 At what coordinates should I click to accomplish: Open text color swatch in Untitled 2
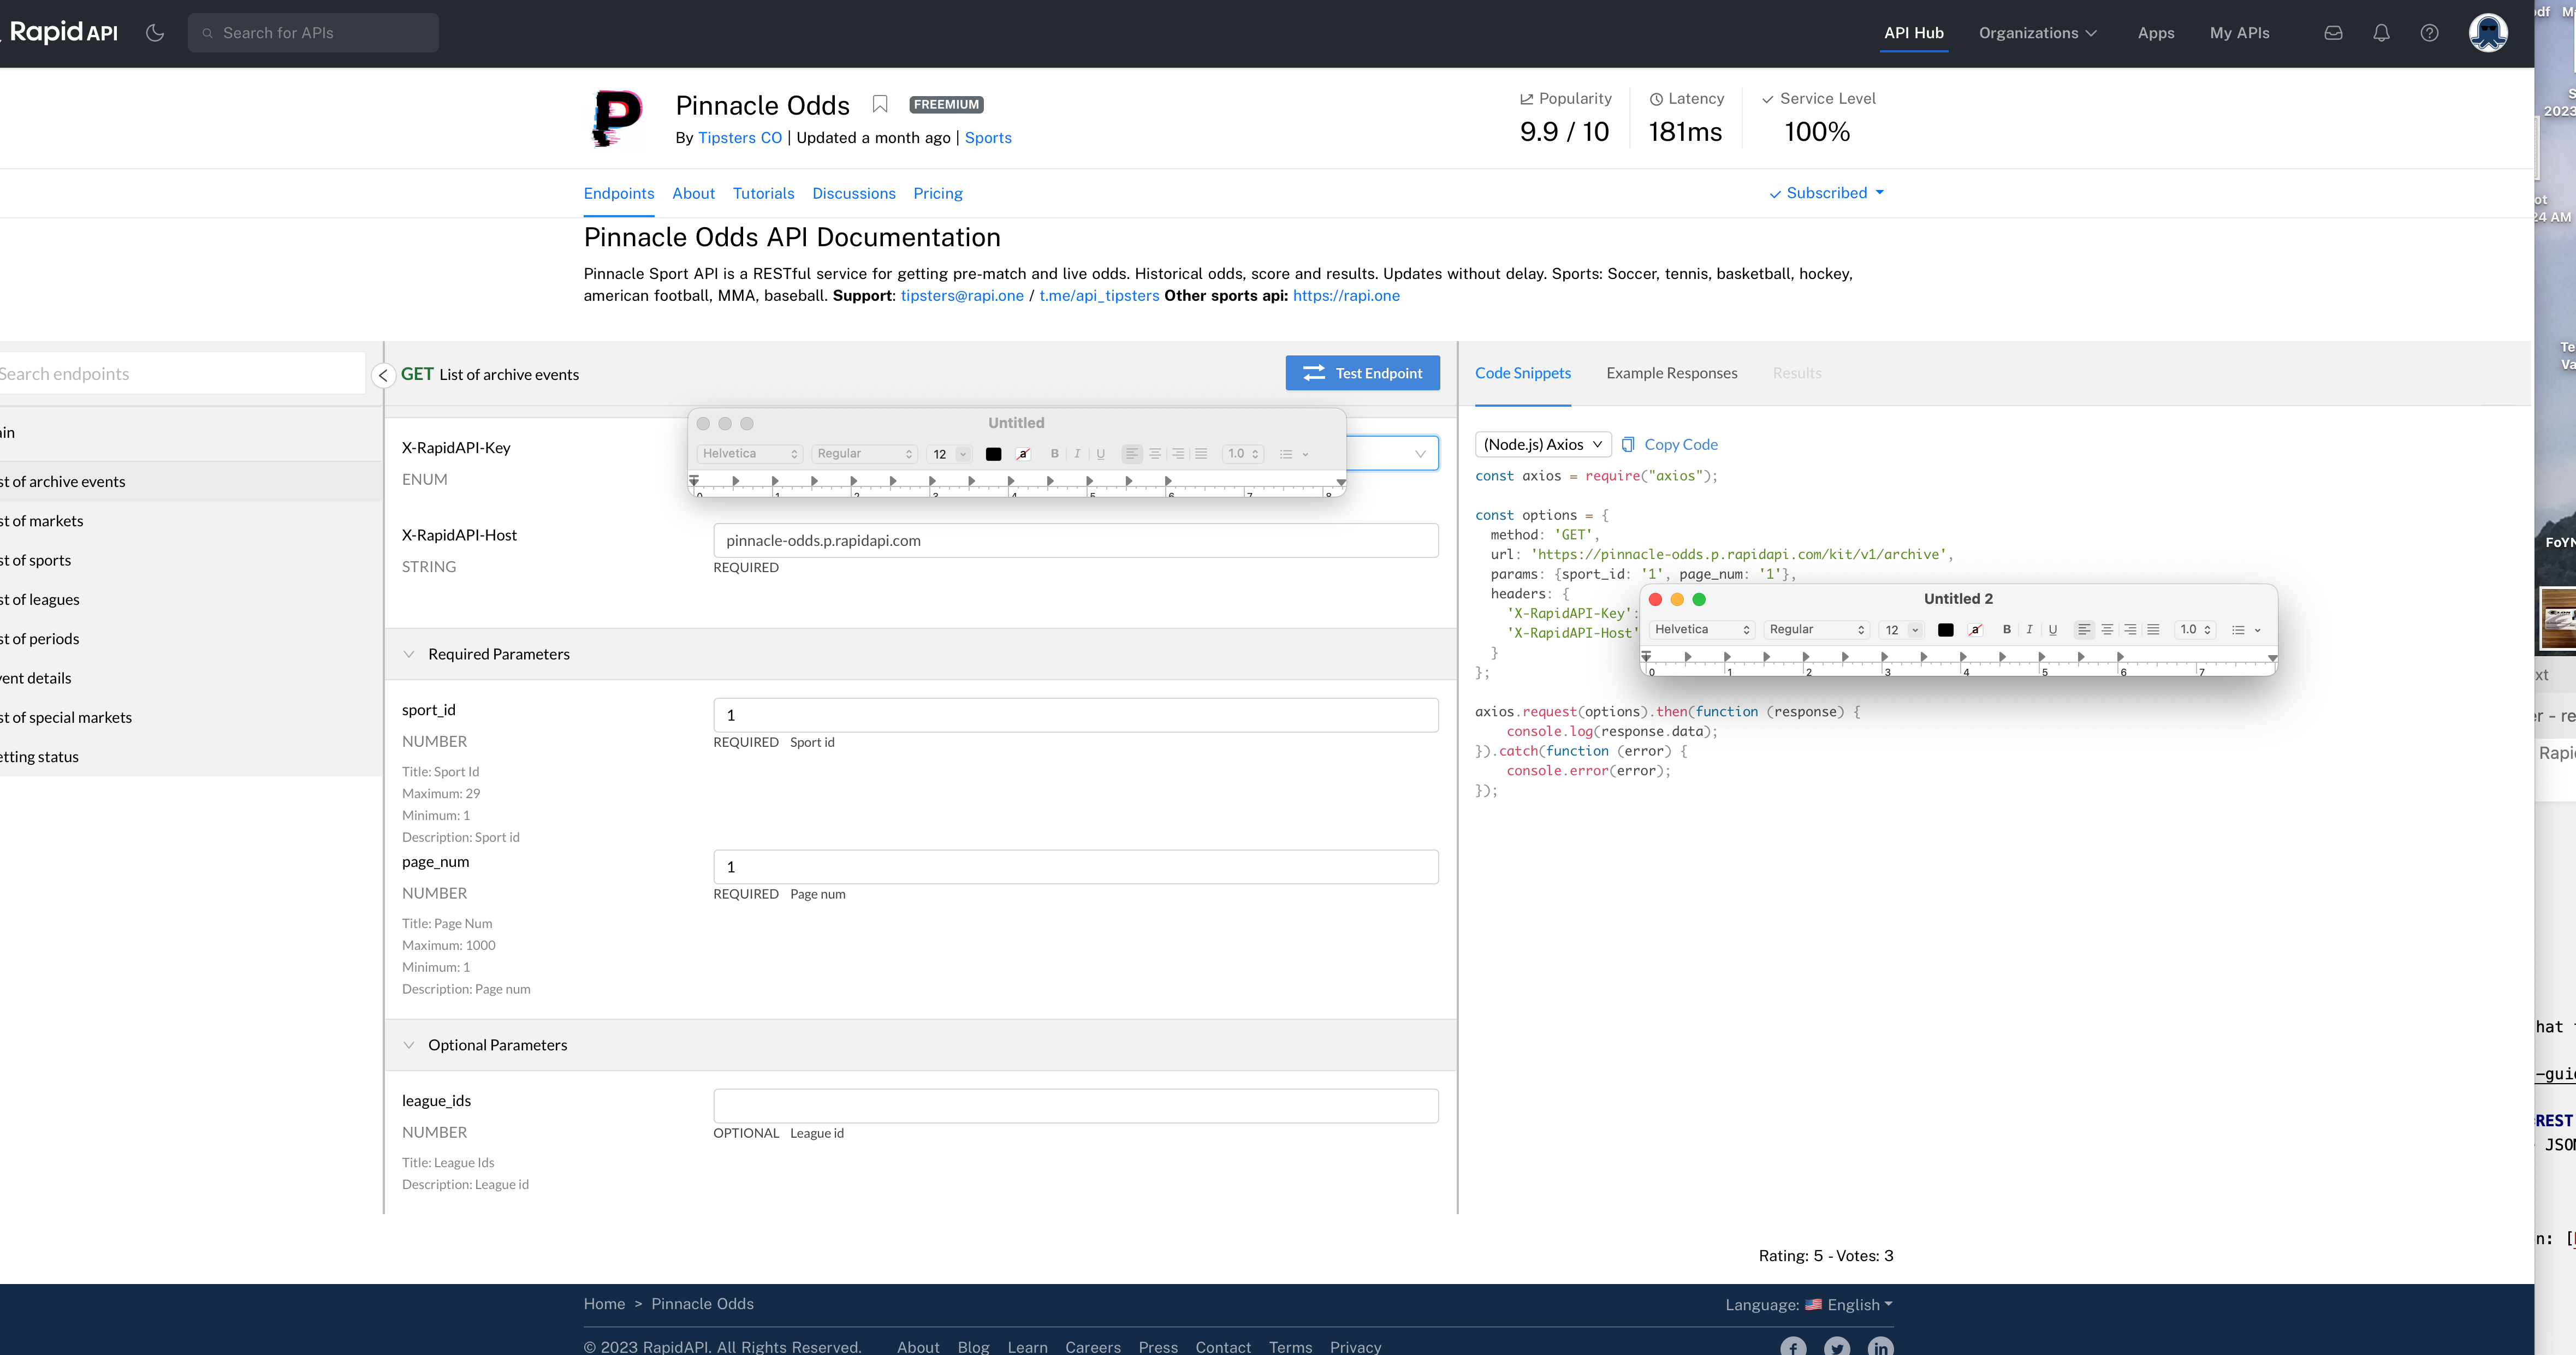pos(1945,630)
